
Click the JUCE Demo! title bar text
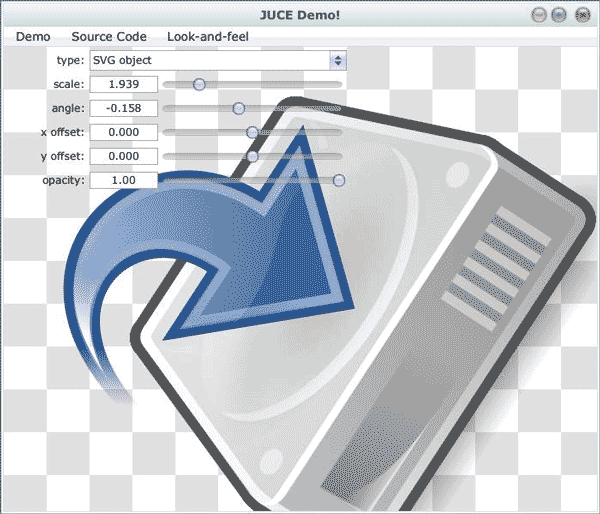[x=300, y=15]
